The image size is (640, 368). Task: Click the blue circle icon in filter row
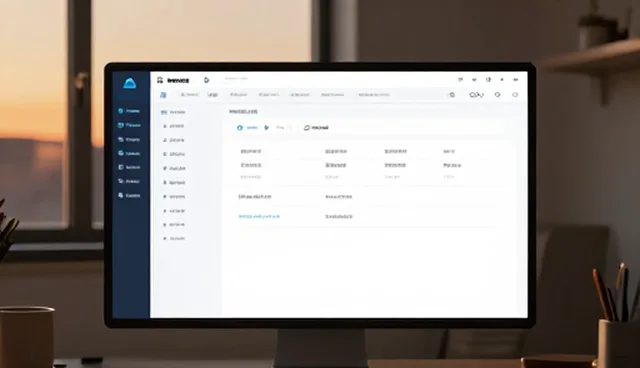coord(240,128)
